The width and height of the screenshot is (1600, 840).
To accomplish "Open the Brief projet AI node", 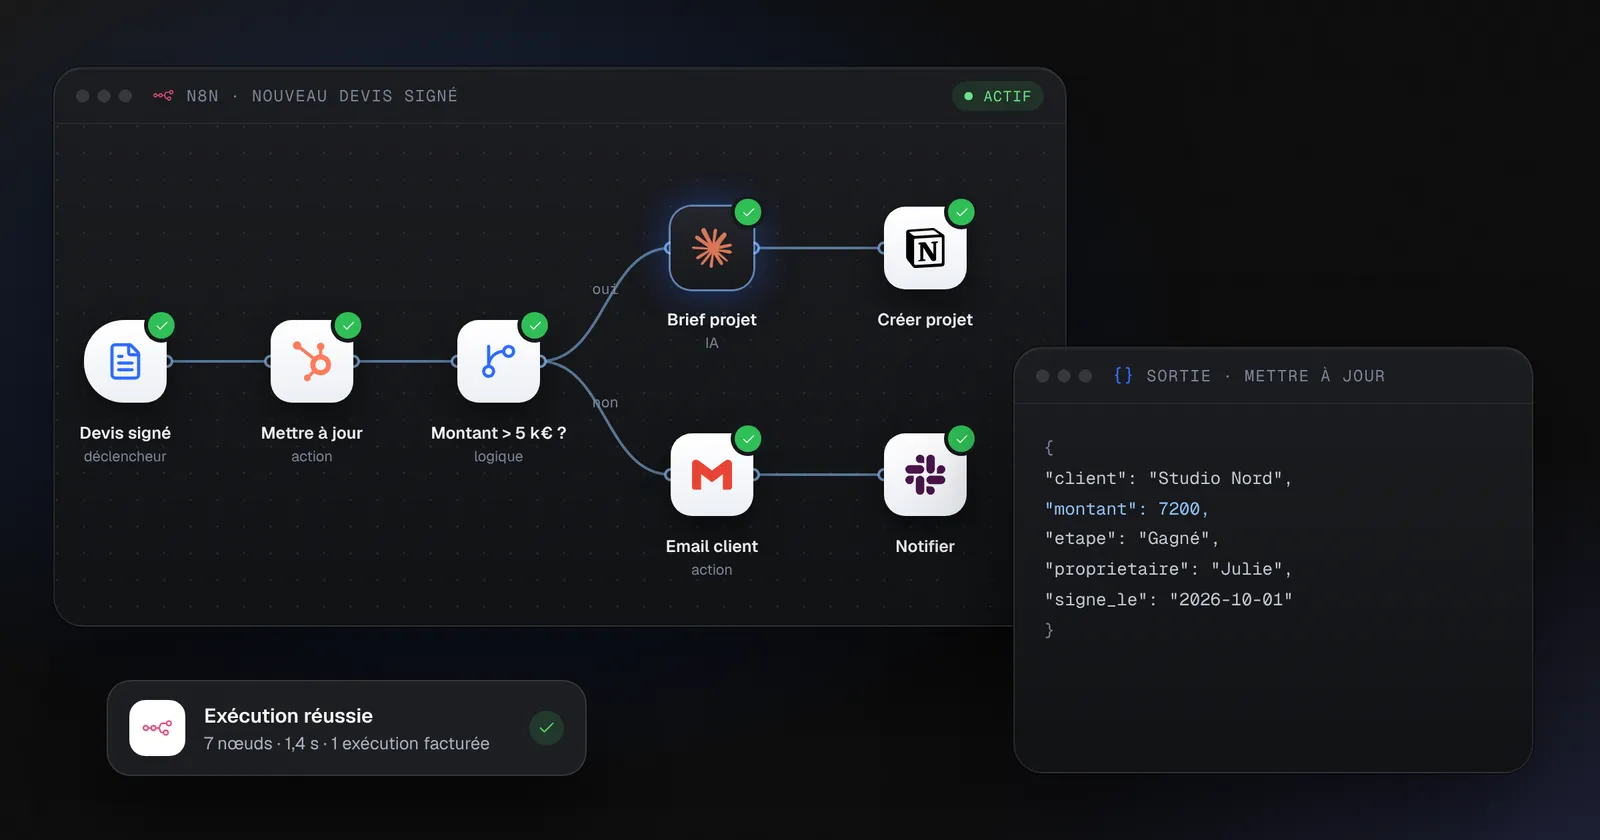I will click(712, 248).
